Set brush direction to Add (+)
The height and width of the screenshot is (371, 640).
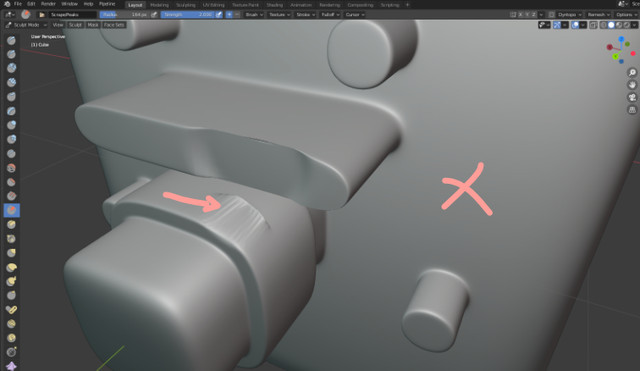(x=229, y=15)
